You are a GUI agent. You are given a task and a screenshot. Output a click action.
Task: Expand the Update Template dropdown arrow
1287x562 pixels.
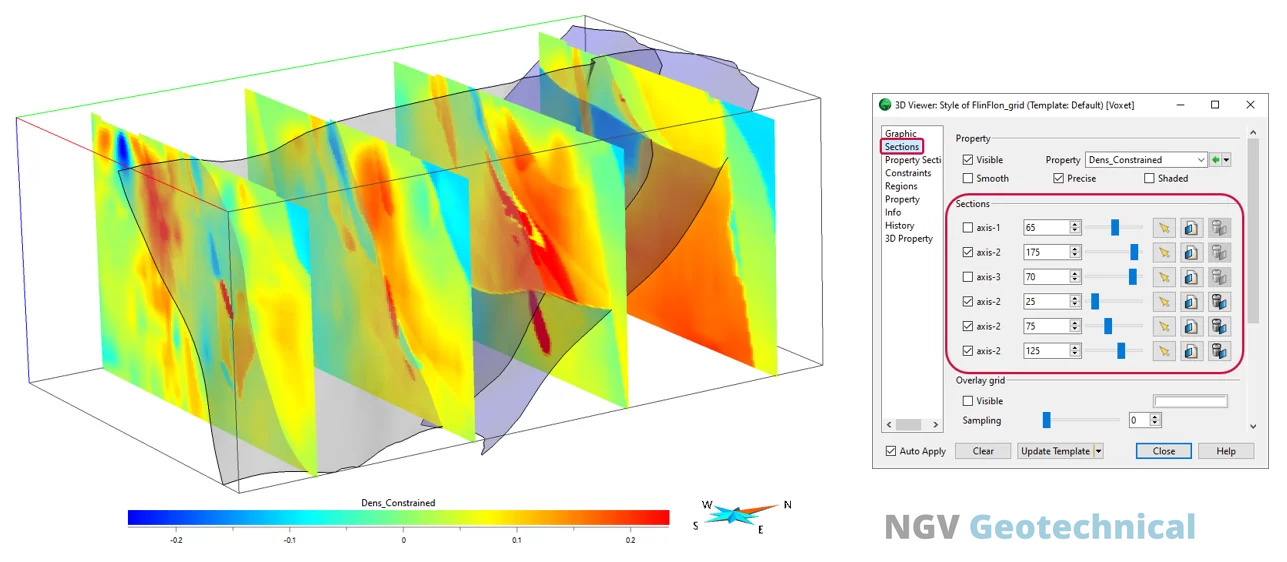point(1099,451)
